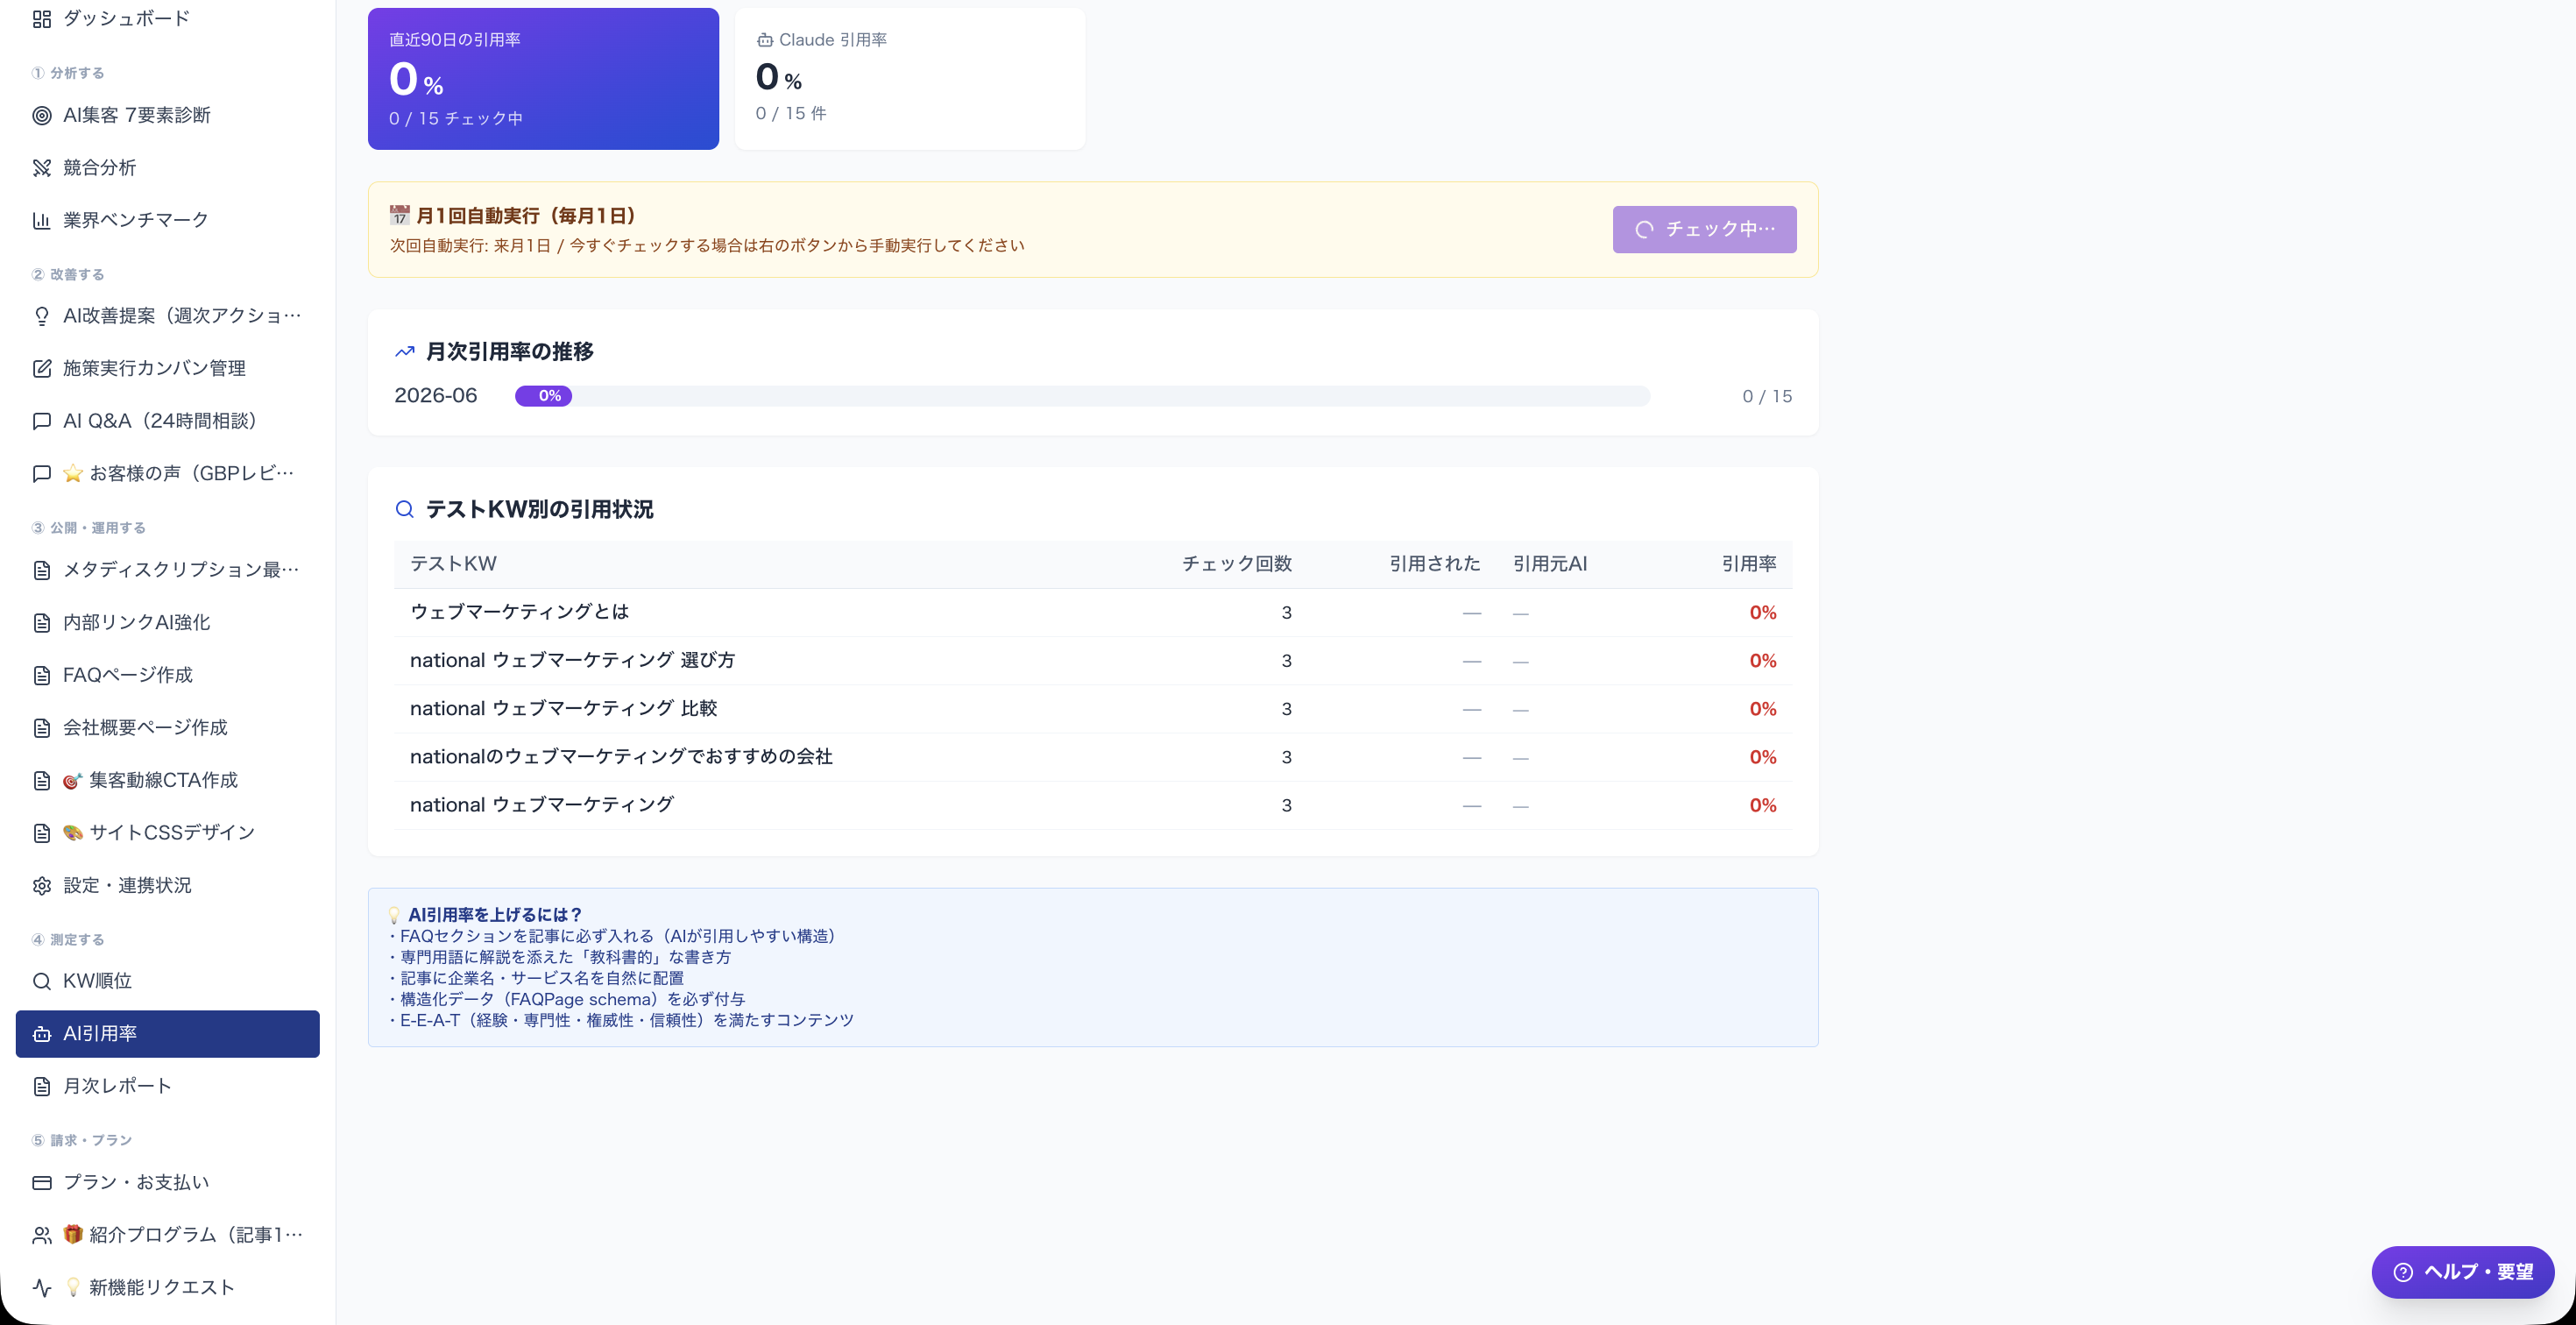Click the chat icon beside お客様の声
This screenshot has height=1325, width=2576.
pyautogui.click(x=41, y=474)
